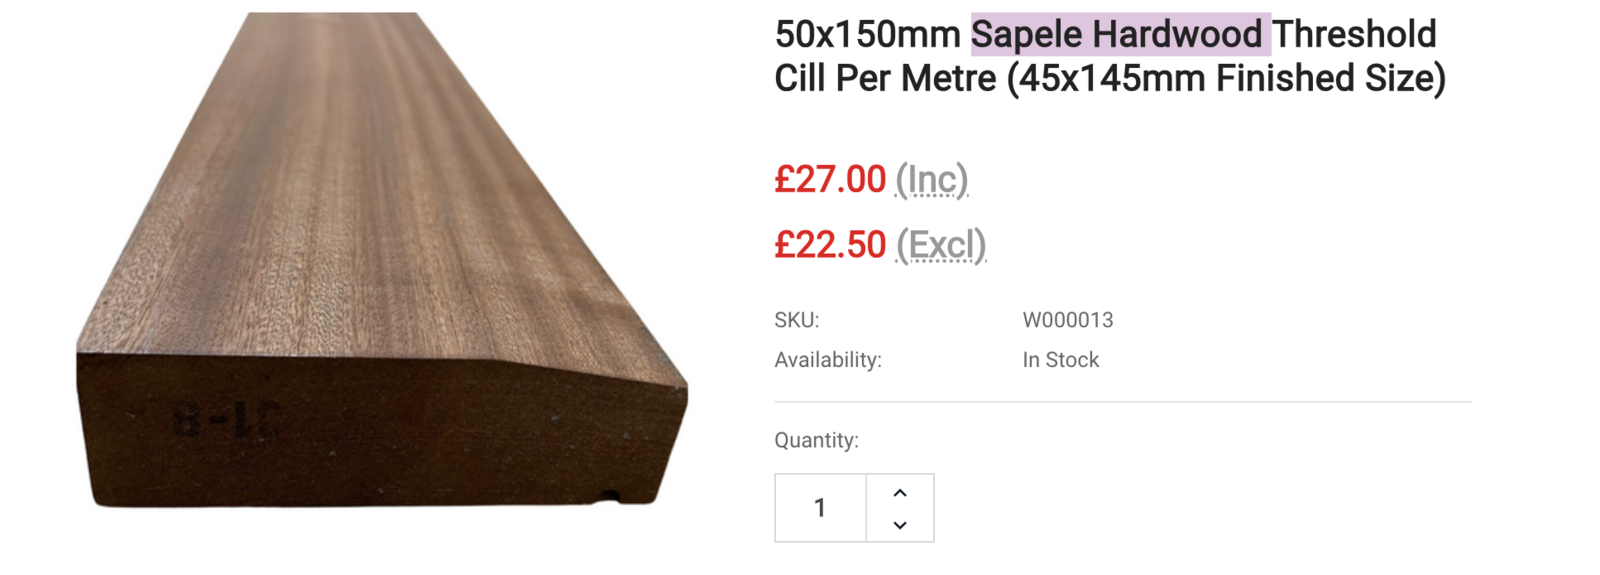Click the word "Threshold" in the title
Image resolution: width=1600 pixels, height=575 pixels.
pyautogui.click(x=1354, y=35)
